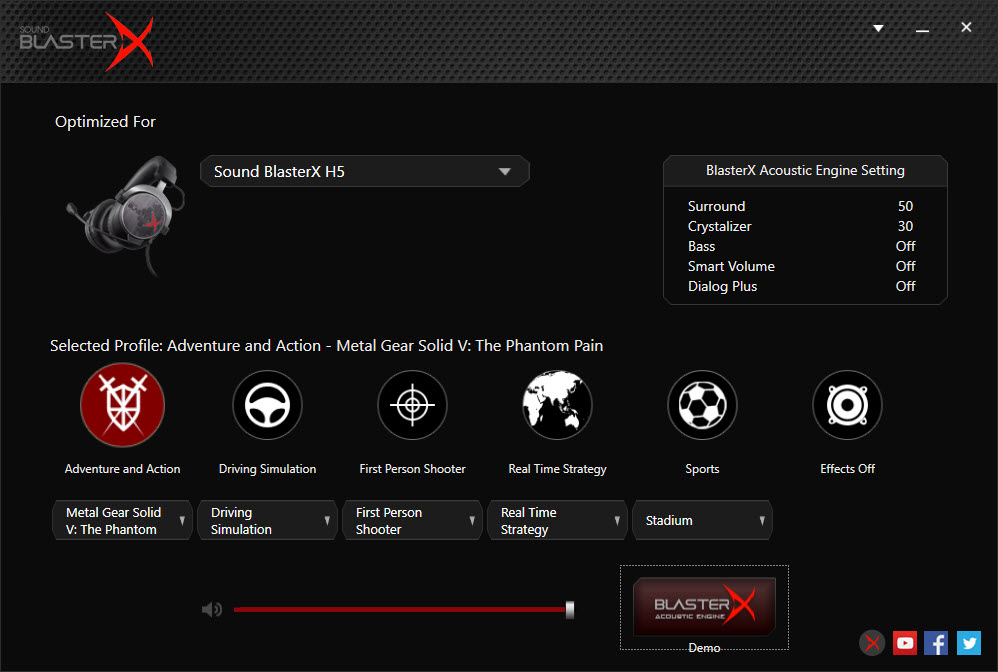Click the Effects Off label

(847, 469)
